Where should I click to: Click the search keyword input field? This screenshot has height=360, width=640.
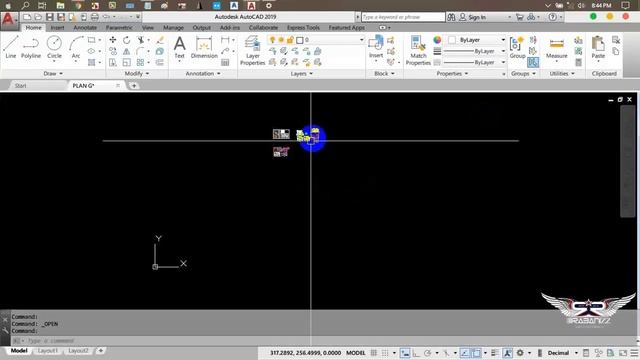[x=403, y=17]
